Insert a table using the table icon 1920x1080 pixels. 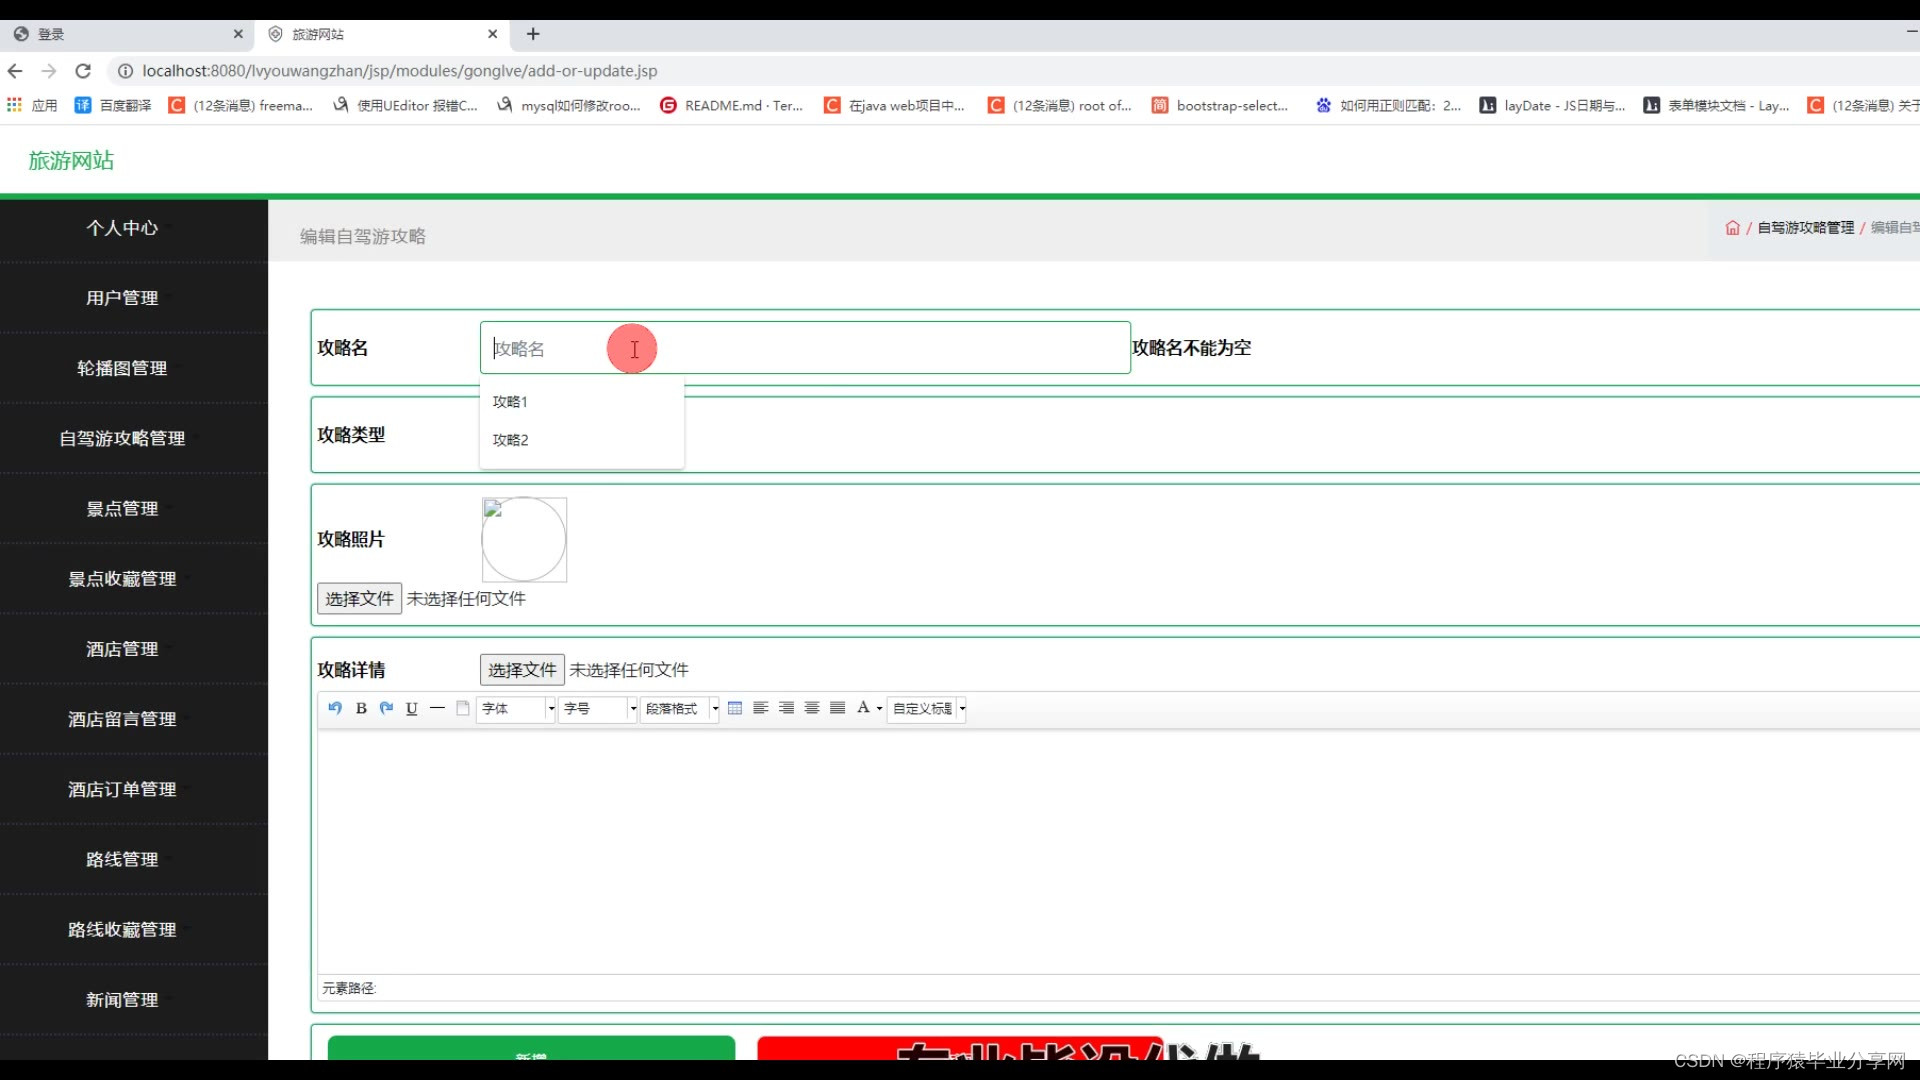(735, 708)
